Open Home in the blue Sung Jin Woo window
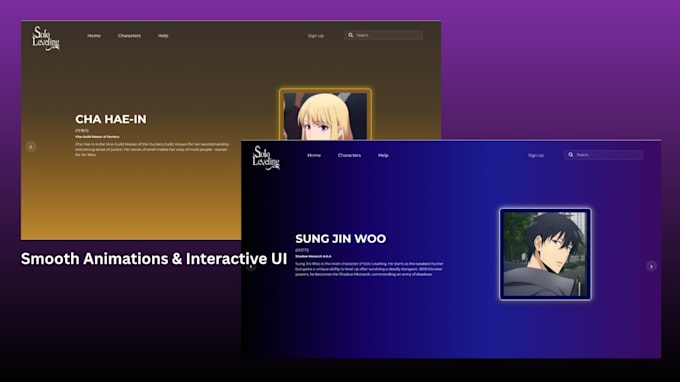The width and height of the screenshot is (680, 382). [x=314, y=155]
